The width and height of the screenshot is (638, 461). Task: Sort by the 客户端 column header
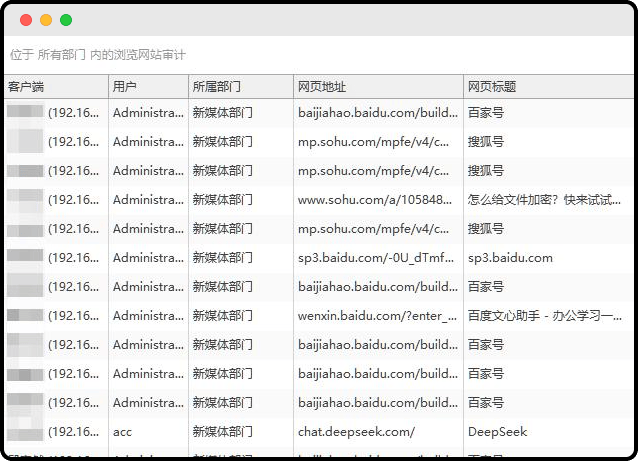pyautogui.click(x=56, y=86)
